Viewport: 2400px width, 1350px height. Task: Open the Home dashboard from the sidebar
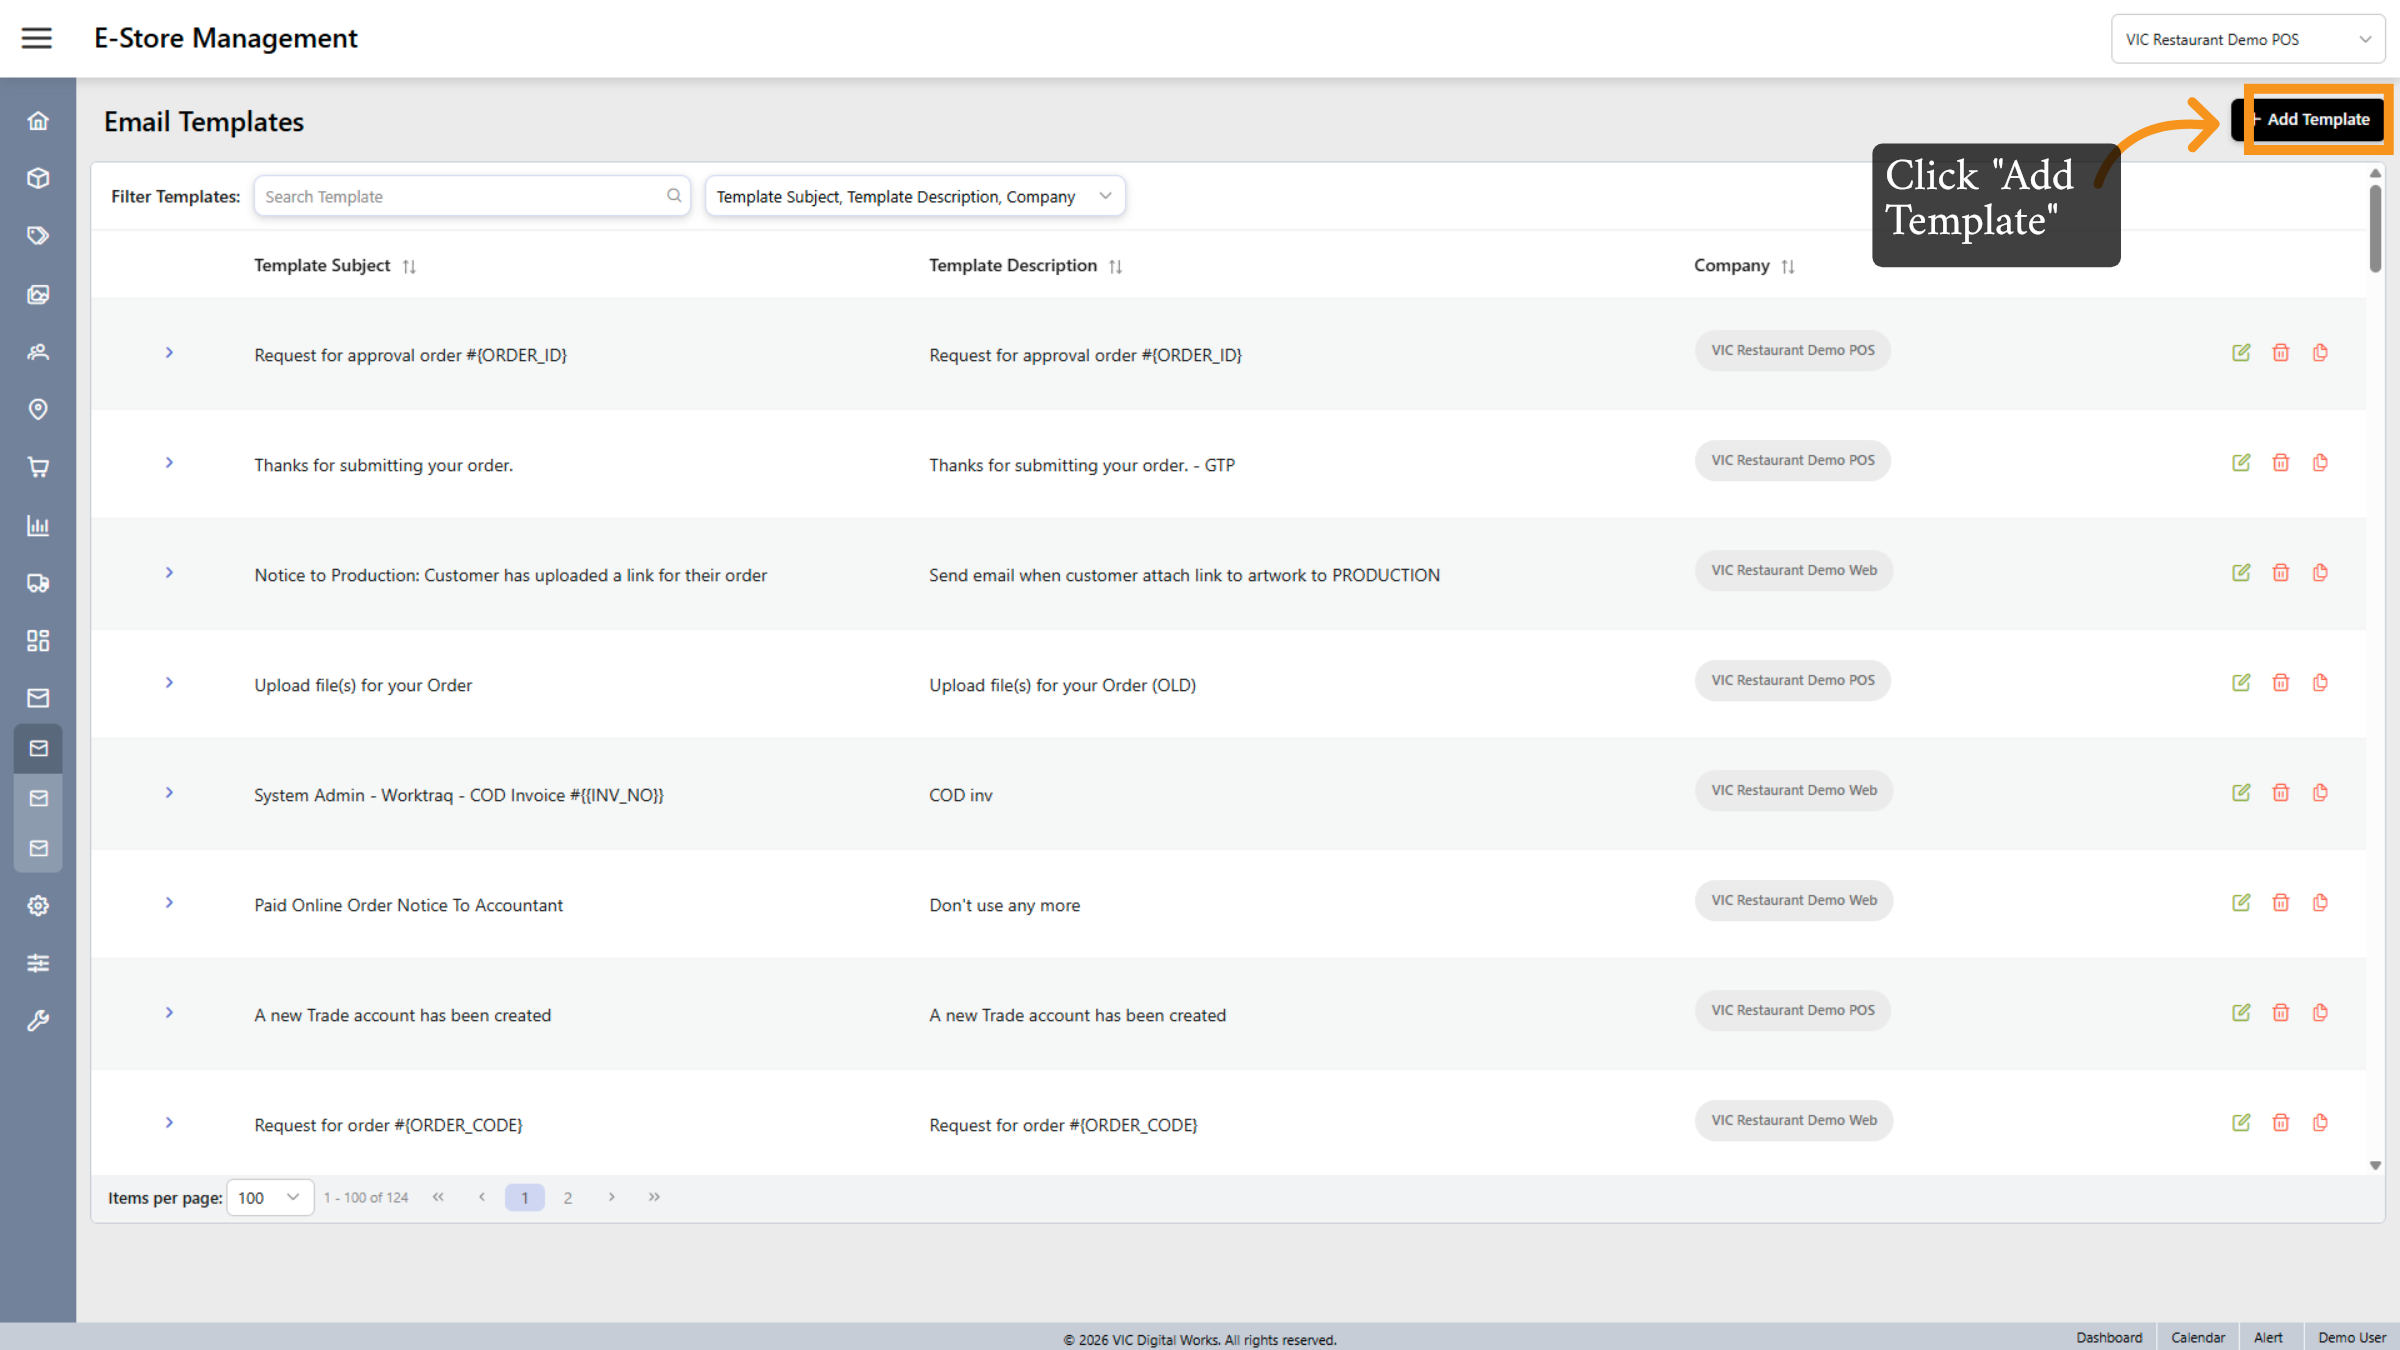point(38,119)
